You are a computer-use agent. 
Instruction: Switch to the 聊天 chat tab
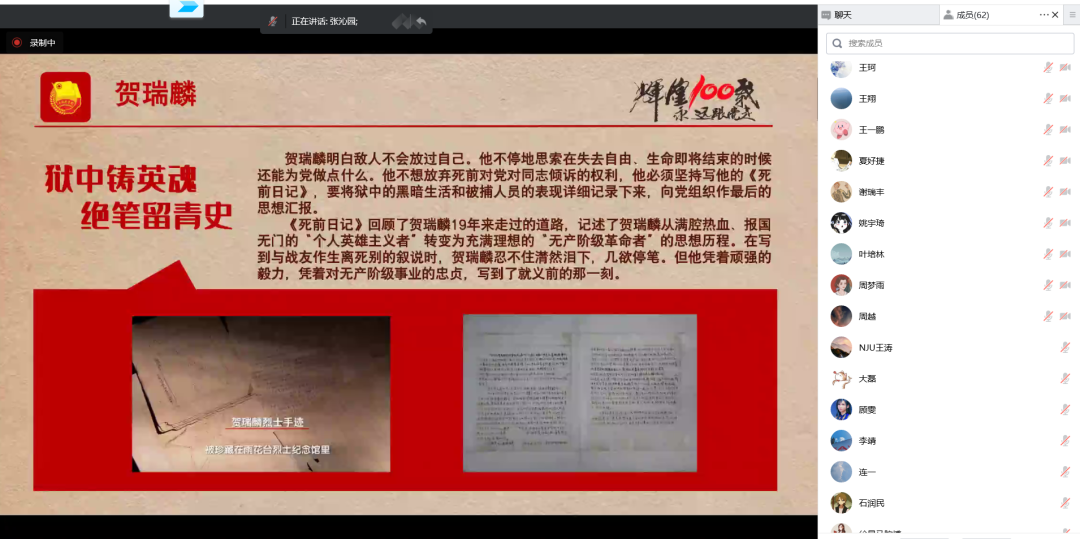pos(842,15)
